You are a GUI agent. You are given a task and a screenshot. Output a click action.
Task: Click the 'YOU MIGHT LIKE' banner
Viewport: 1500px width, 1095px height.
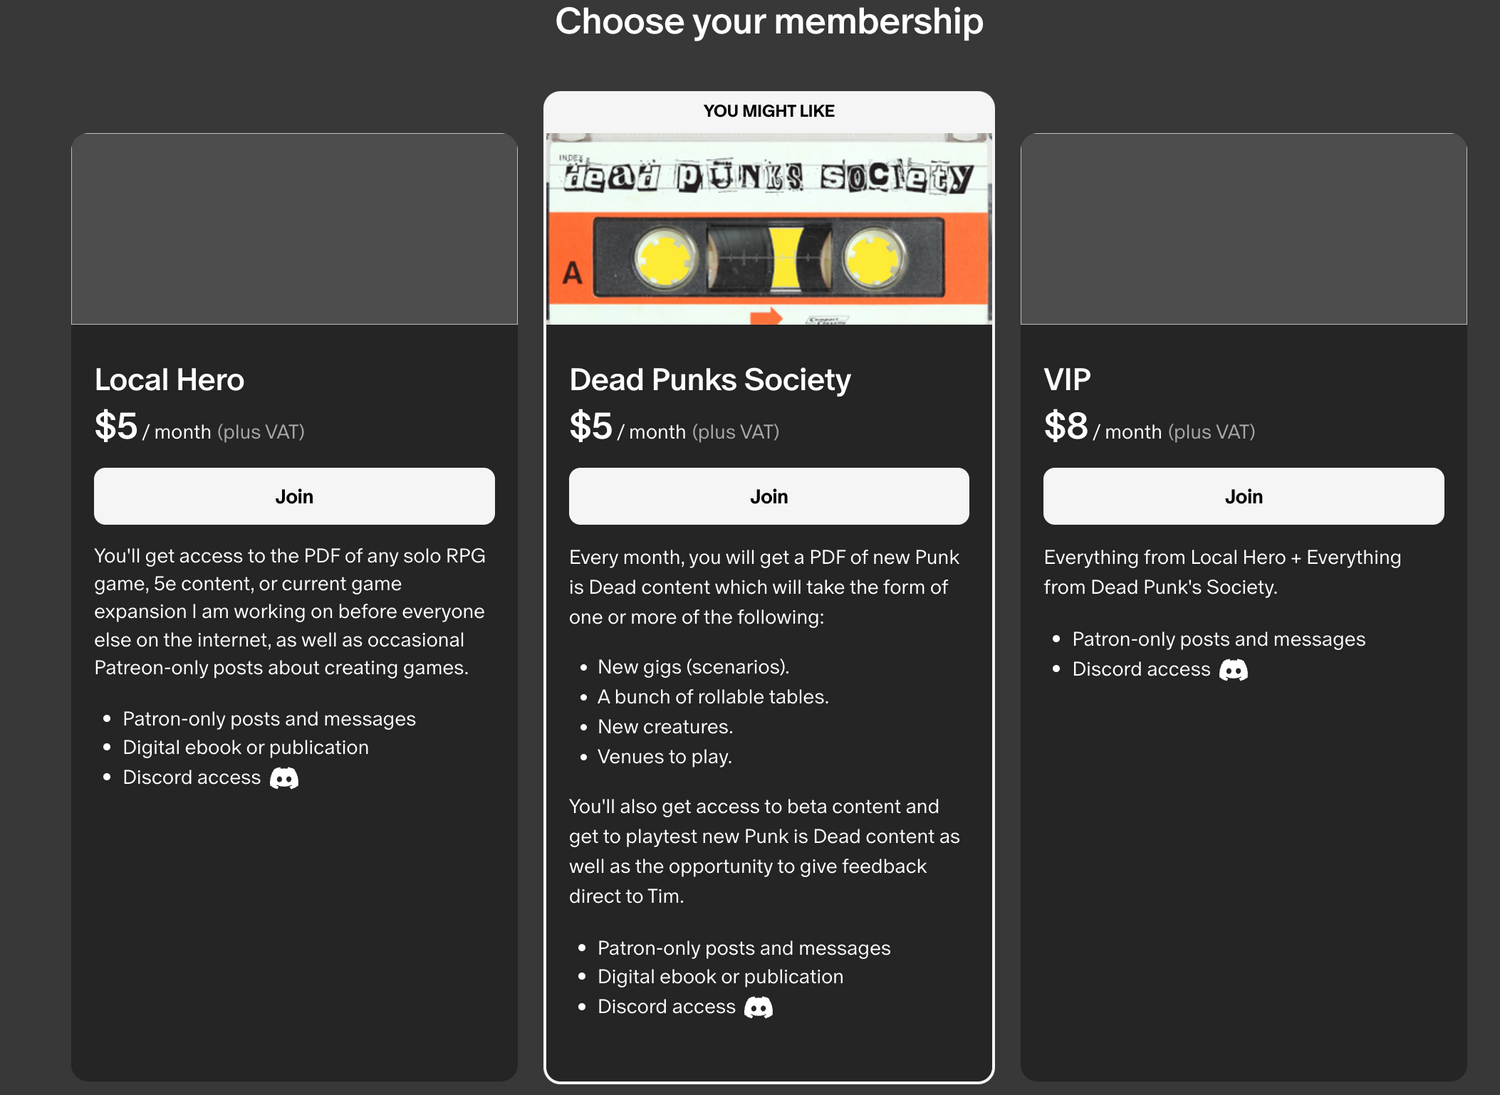(x=769, y=111)
